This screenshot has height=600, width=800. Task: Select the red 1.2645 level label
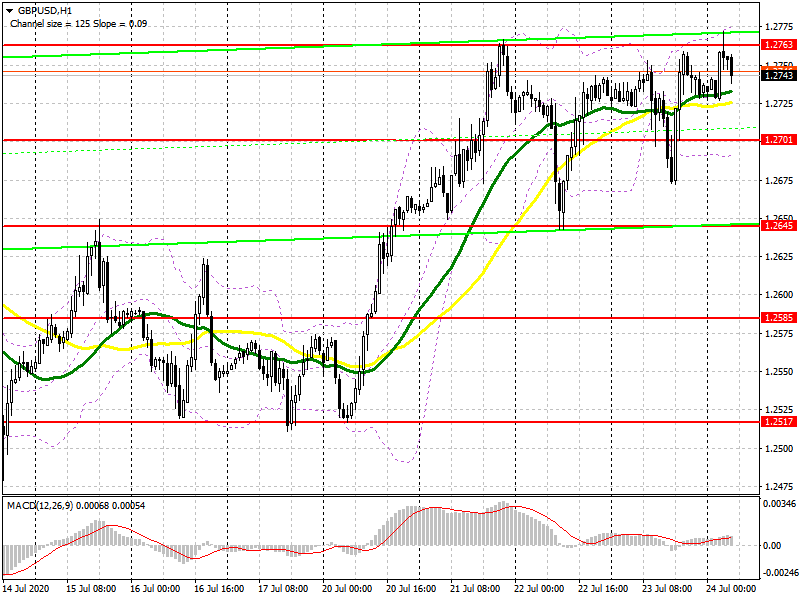click(x=779, y=225)
